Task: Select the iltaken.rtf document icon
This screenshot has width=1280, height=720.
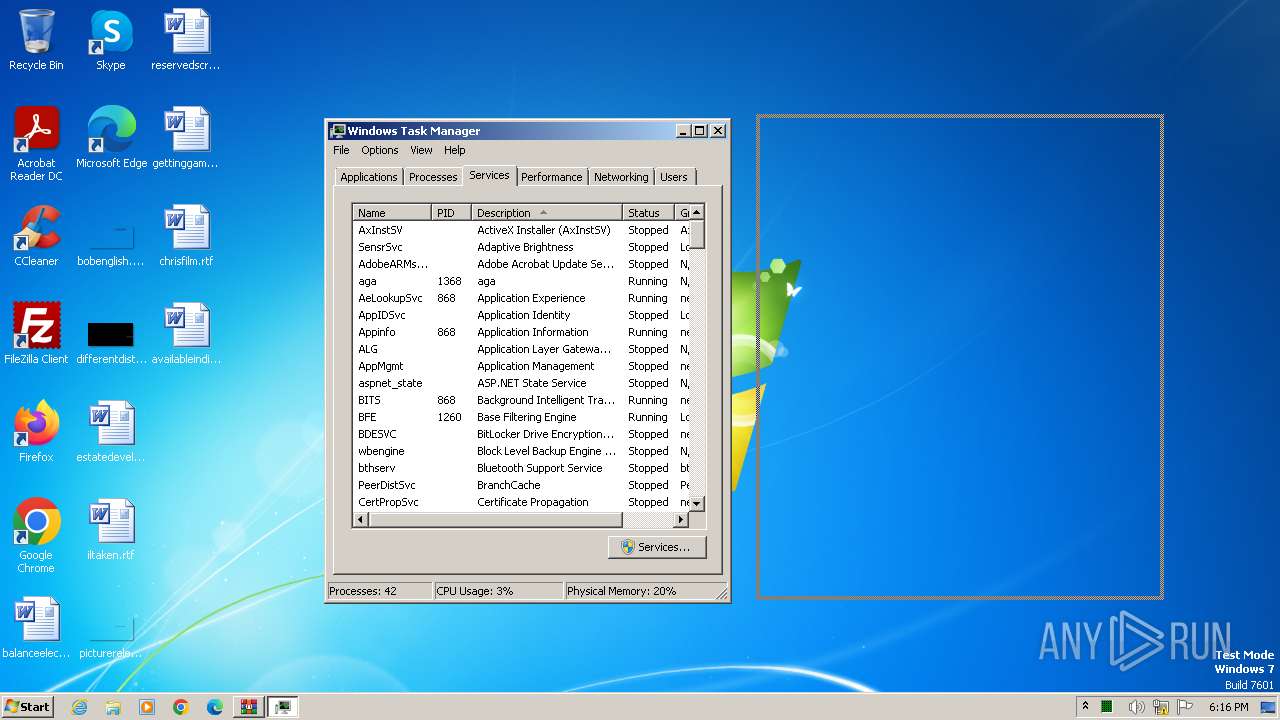Action: (111, 530)
